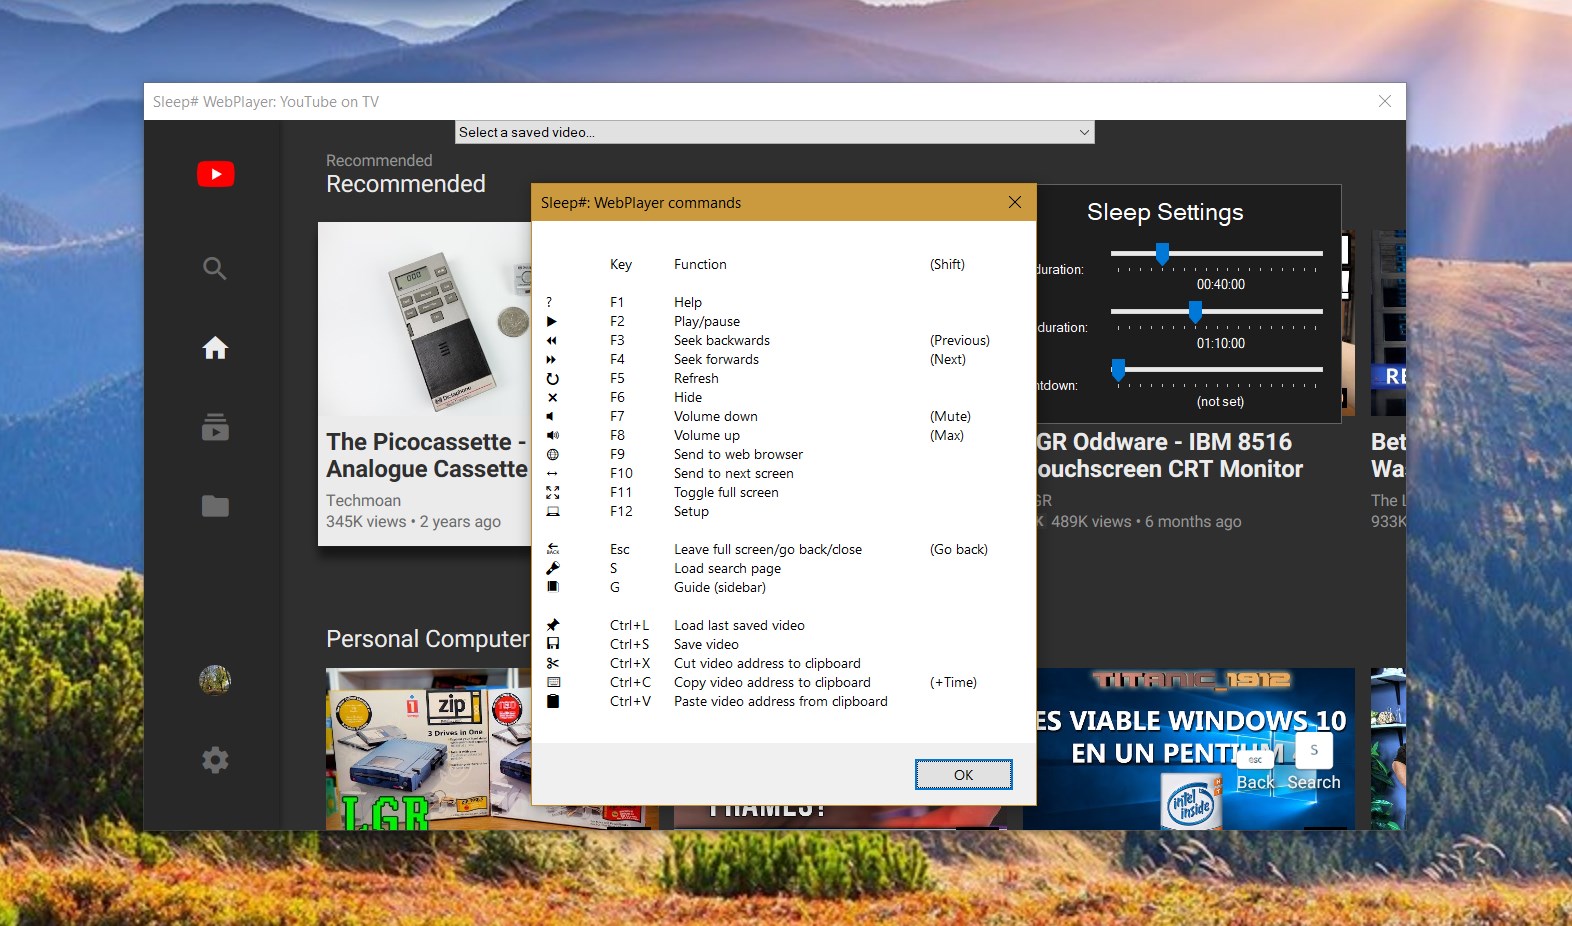Image resolution: width=1572 pixels, height=926 pixels.
Task: Click the Guide sidebar icon
Action: click(552, 587)
